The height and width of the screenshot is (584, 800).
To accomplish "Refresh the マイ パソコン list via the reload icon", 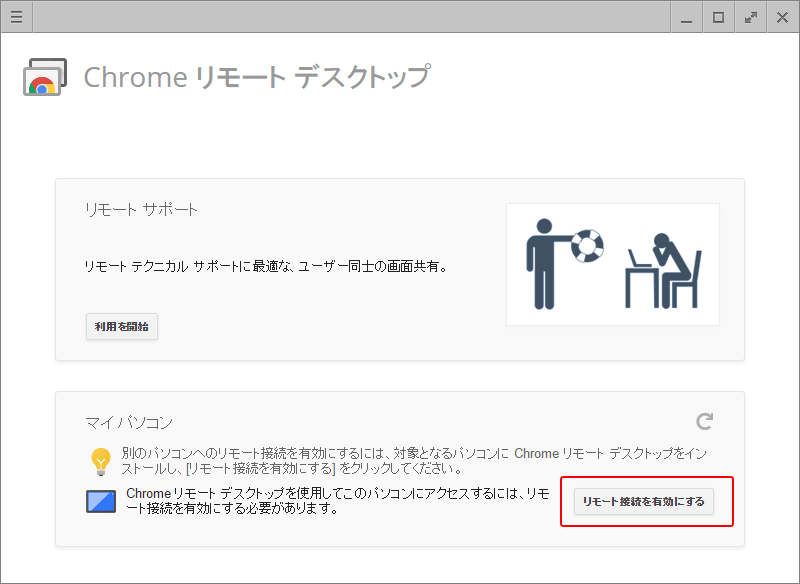I will (x=705, y=421).
